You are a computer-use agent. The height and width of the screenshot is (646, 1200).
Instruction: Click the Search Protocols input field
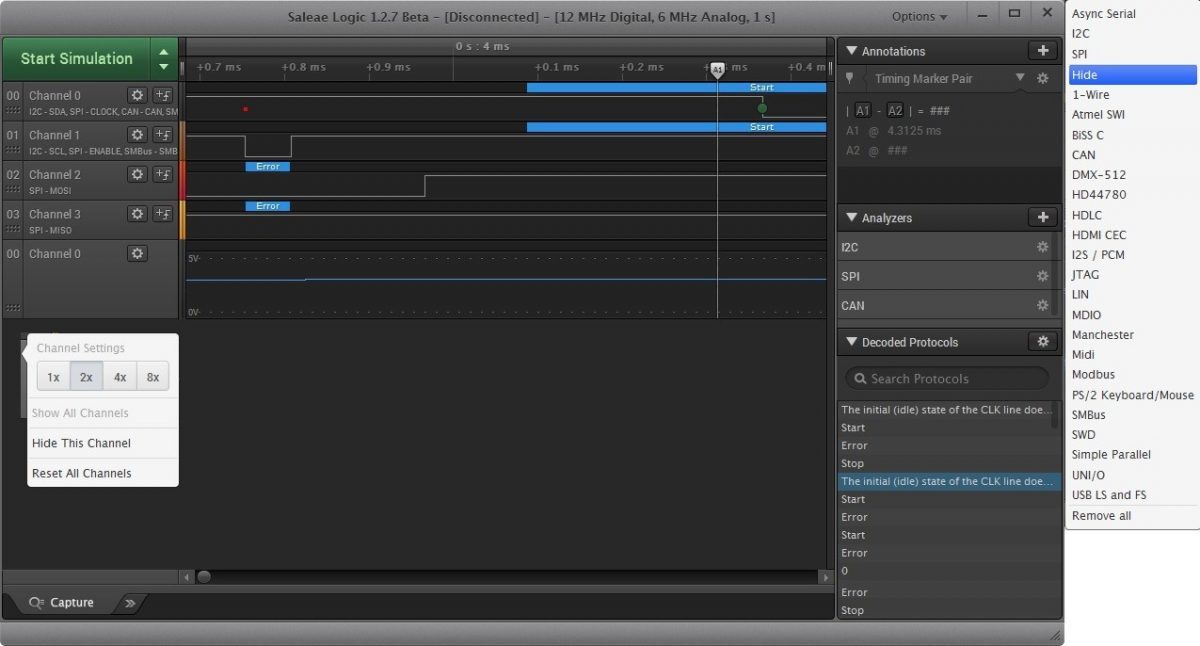point(947,379)
